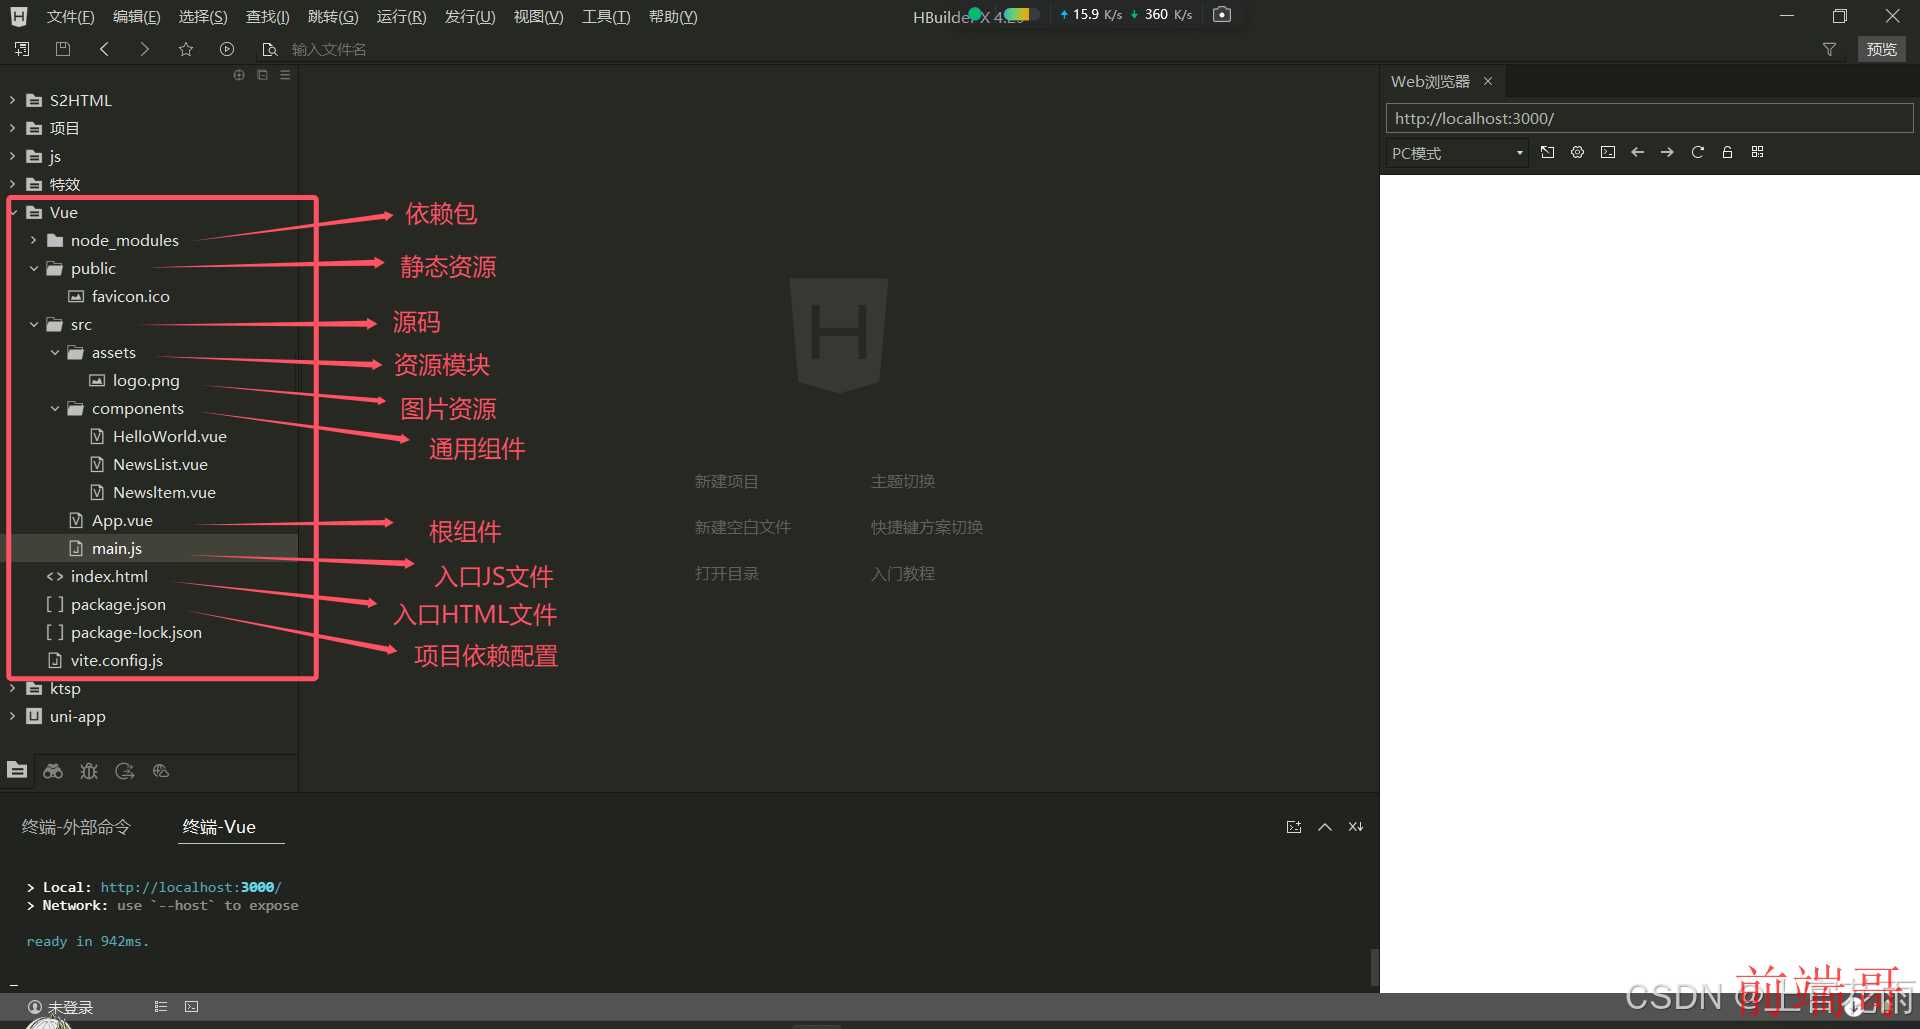Click the sync icon in bottom sidebar

(125, 771)
